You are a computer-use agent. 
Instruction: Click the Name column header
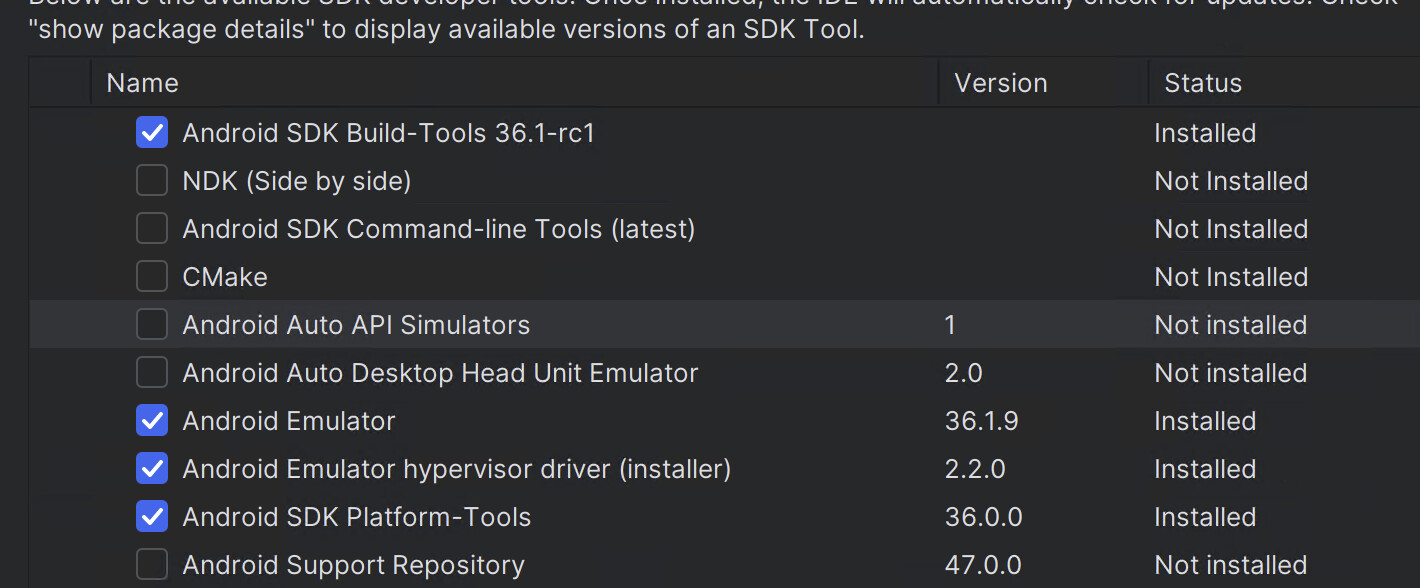tap(142, 83)
